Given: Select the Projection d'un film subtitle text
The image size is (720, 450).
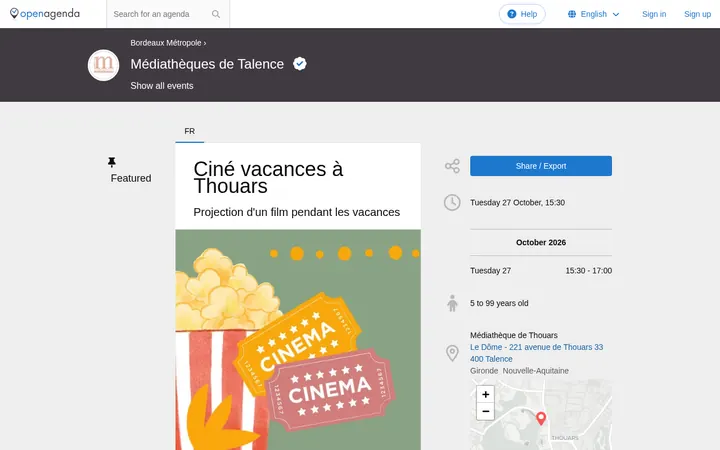Looking at the screenshot, I should point(296,212).
